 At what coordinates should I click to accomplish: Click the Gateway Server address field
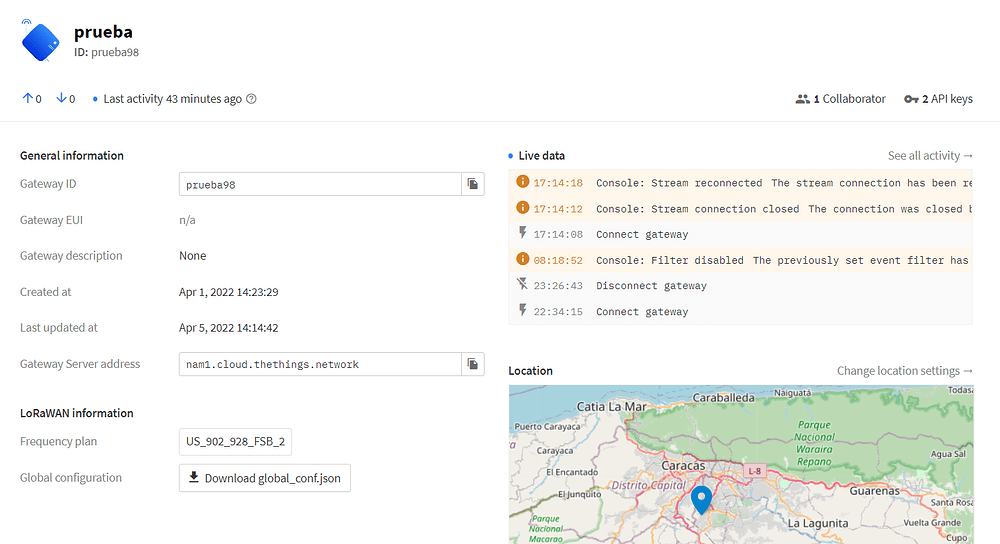[x=320, y=364]
